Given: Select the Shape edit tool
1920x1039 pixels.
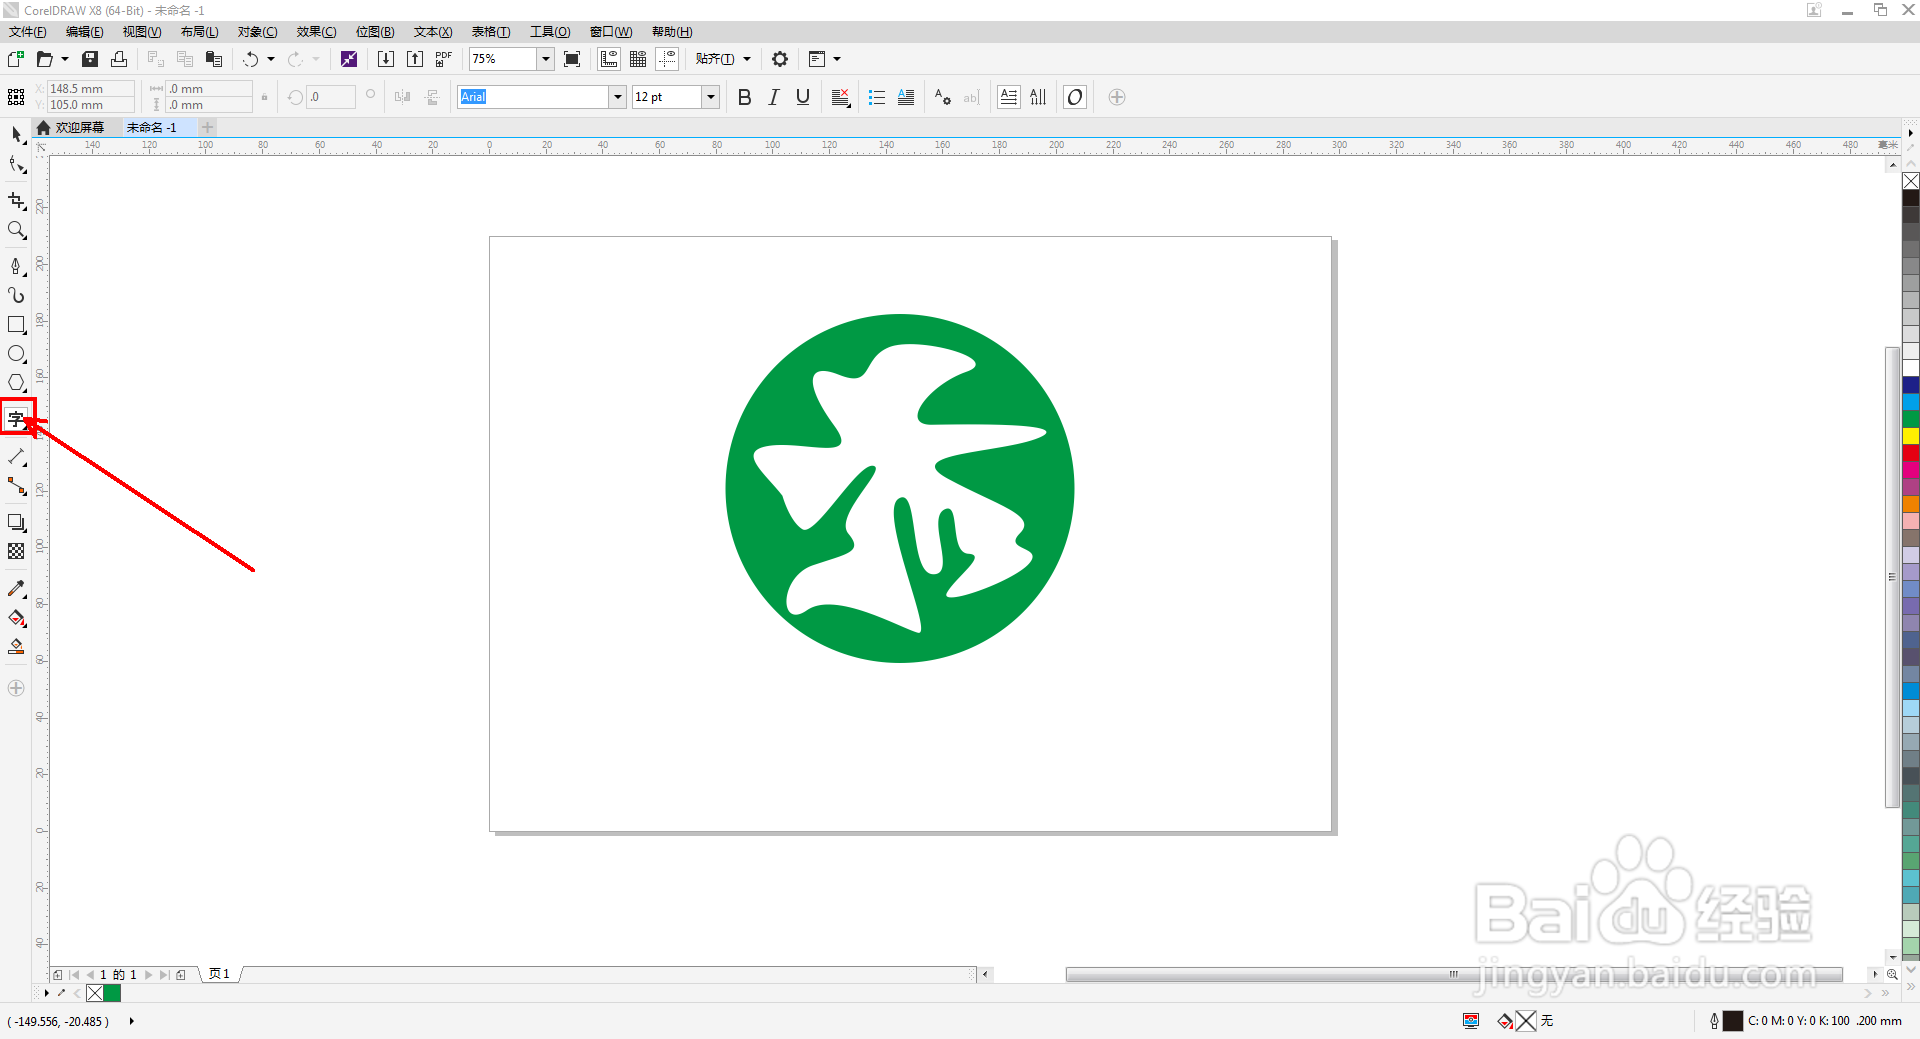Looking at the screenshot, I should [16, 165].
